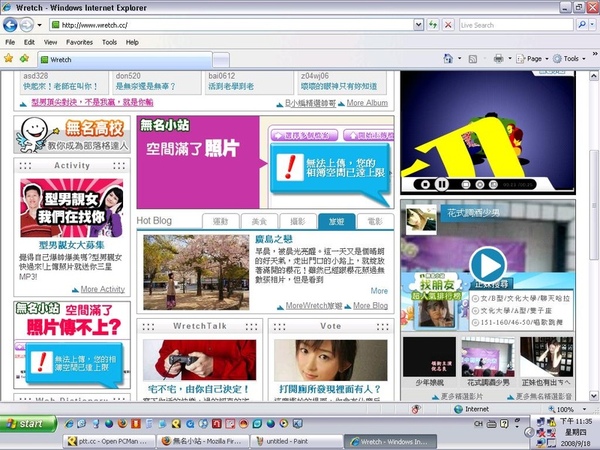The image size is (600, 450).
Task: Select the 151-160/46-50 radio option
Action: [475, 323]
